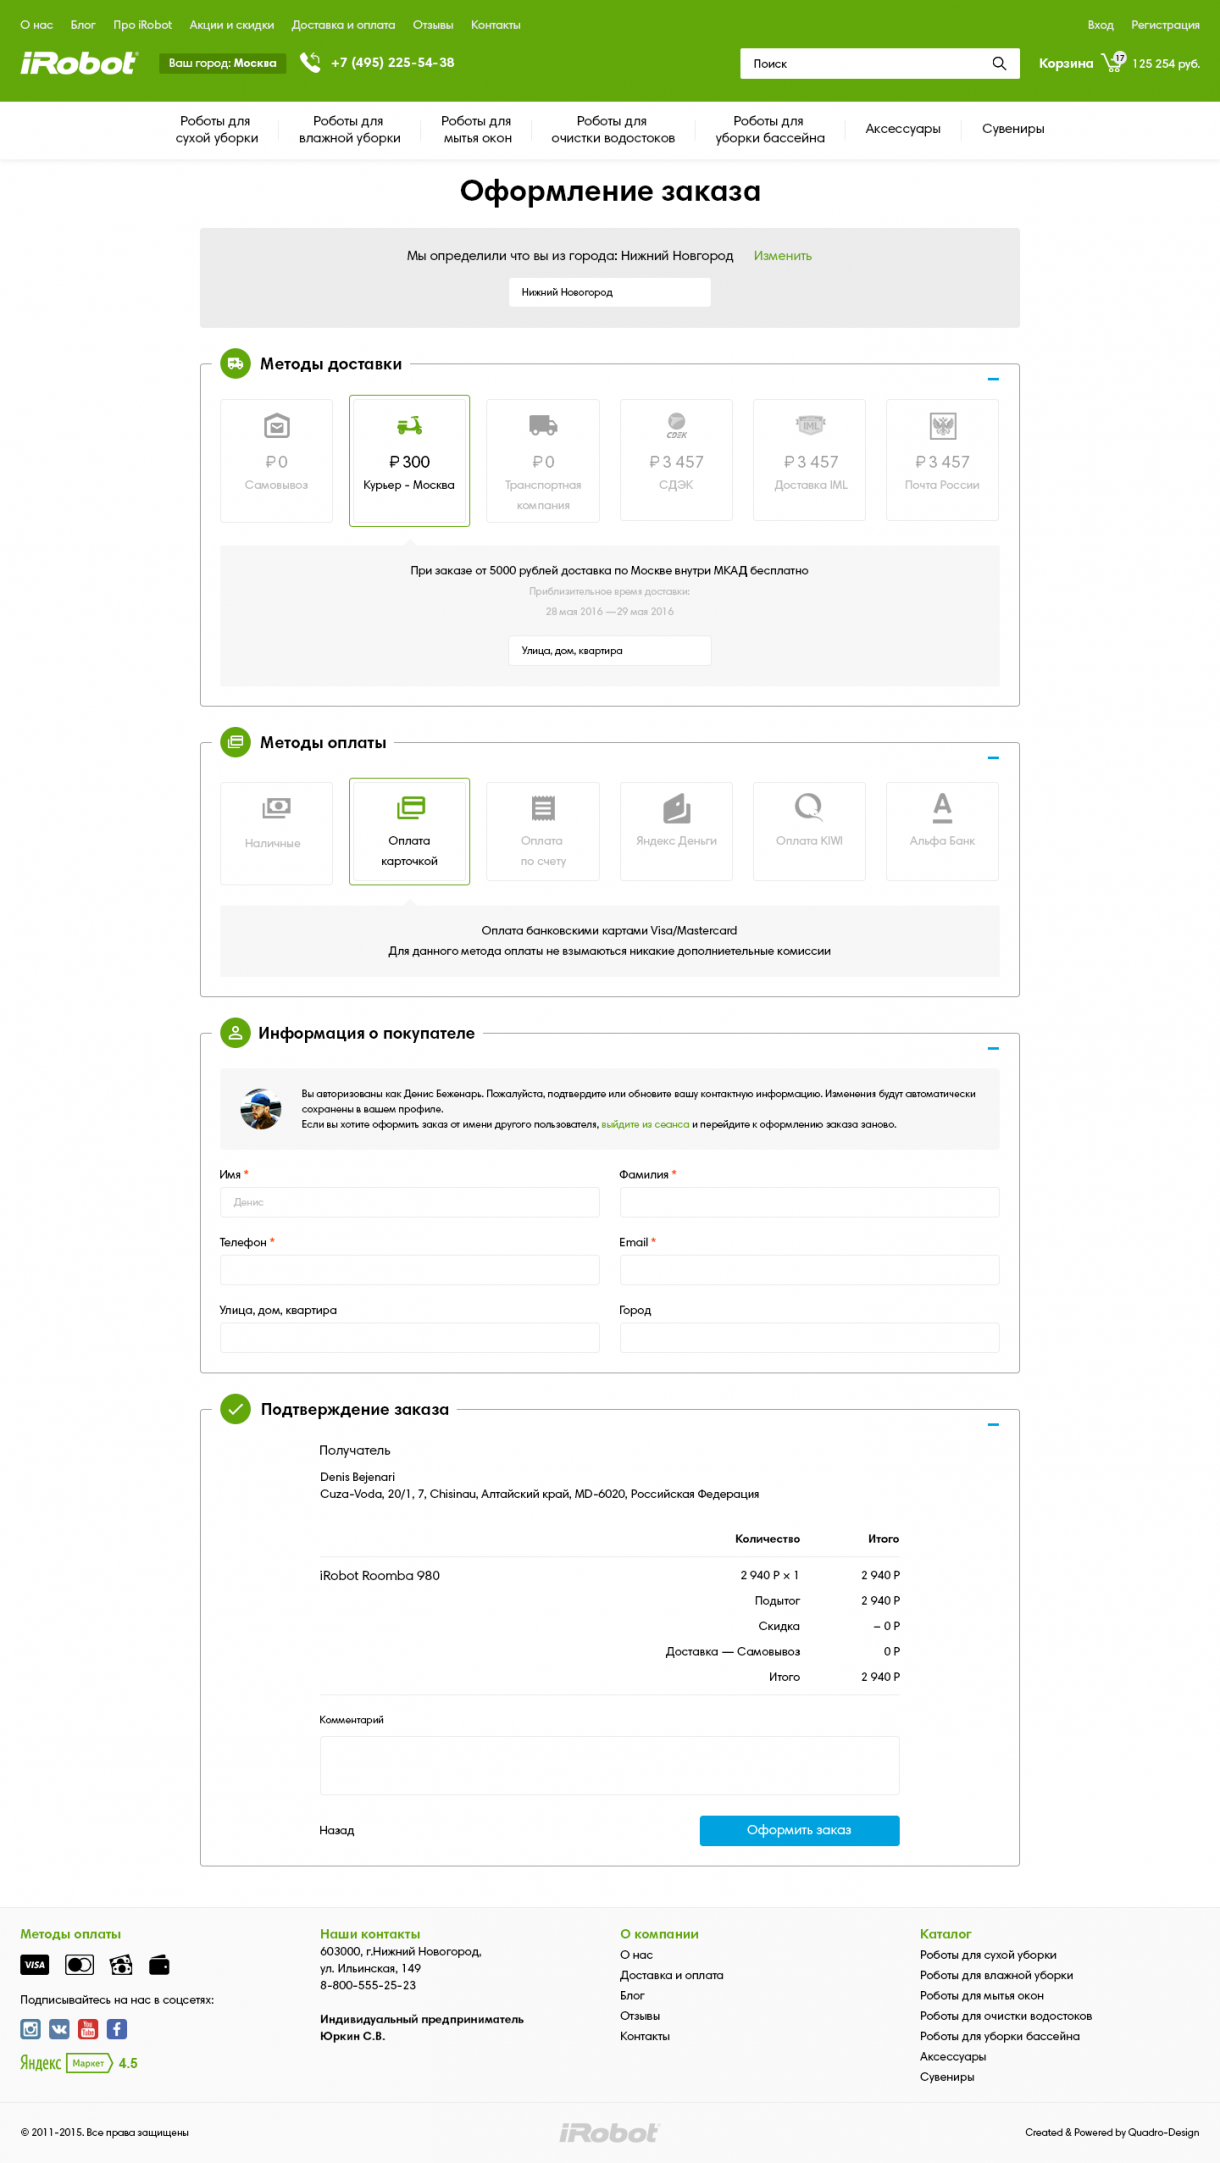Open the Facebook social icon
Screen dimensions: 1220x2163
[x=117, y=2029]
